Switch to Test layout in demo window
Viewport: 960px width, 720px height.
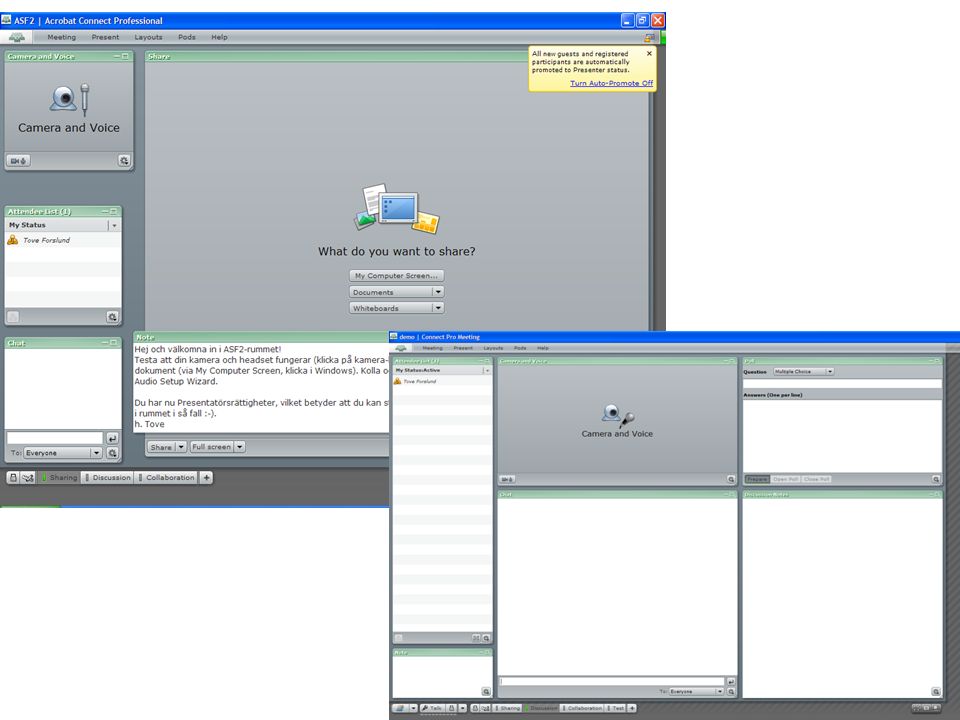[x=616, y=708]
